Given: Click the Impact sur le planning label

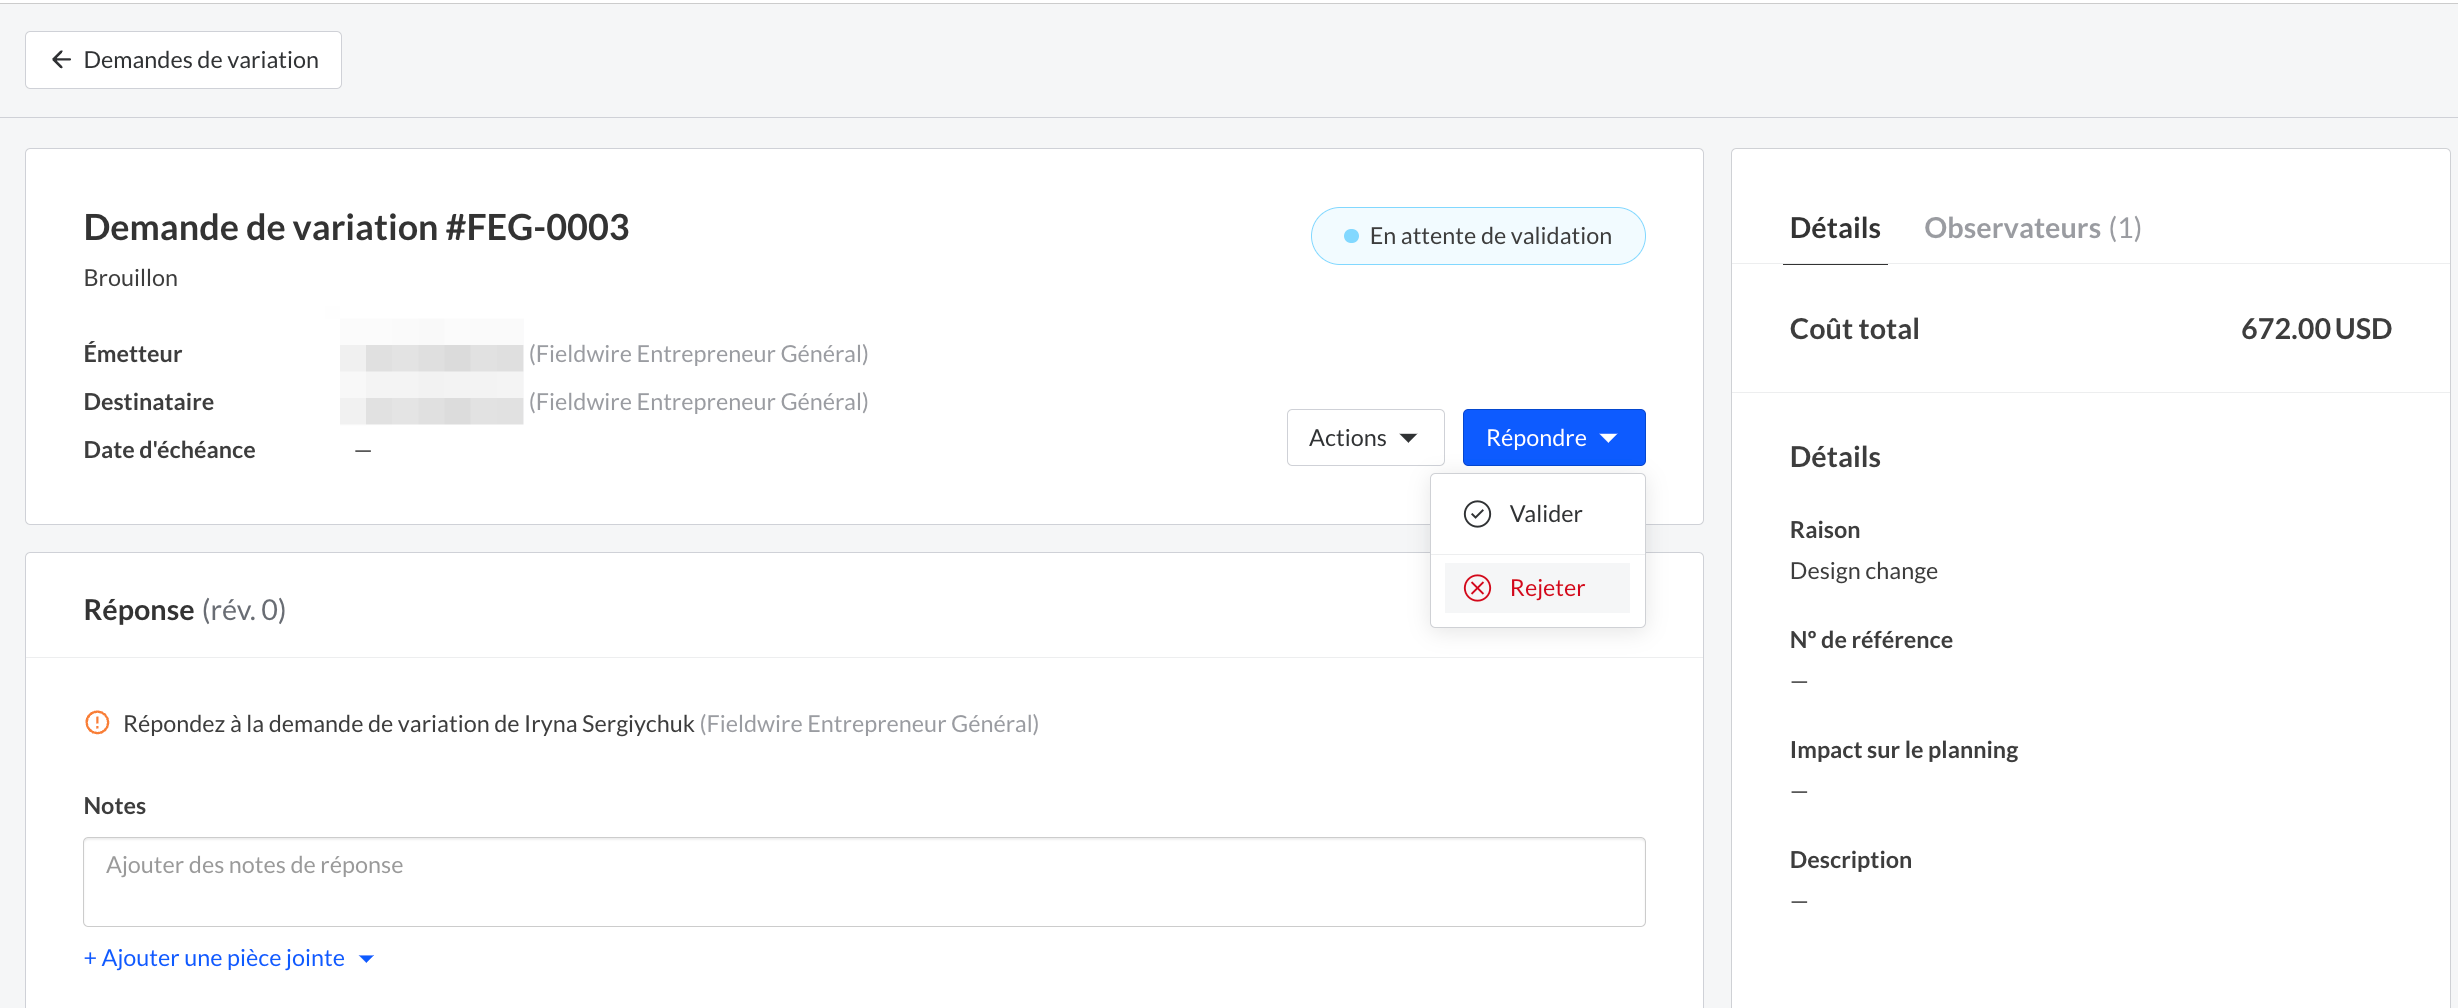Looking at the screenshot, I should 1903,750.
